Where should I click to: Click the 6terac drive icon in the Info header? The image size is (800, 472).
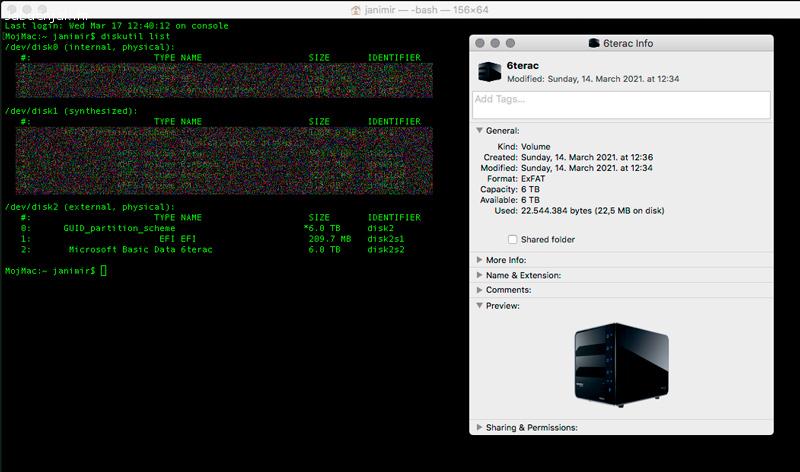pyautogui.click(x=489, y=71)
